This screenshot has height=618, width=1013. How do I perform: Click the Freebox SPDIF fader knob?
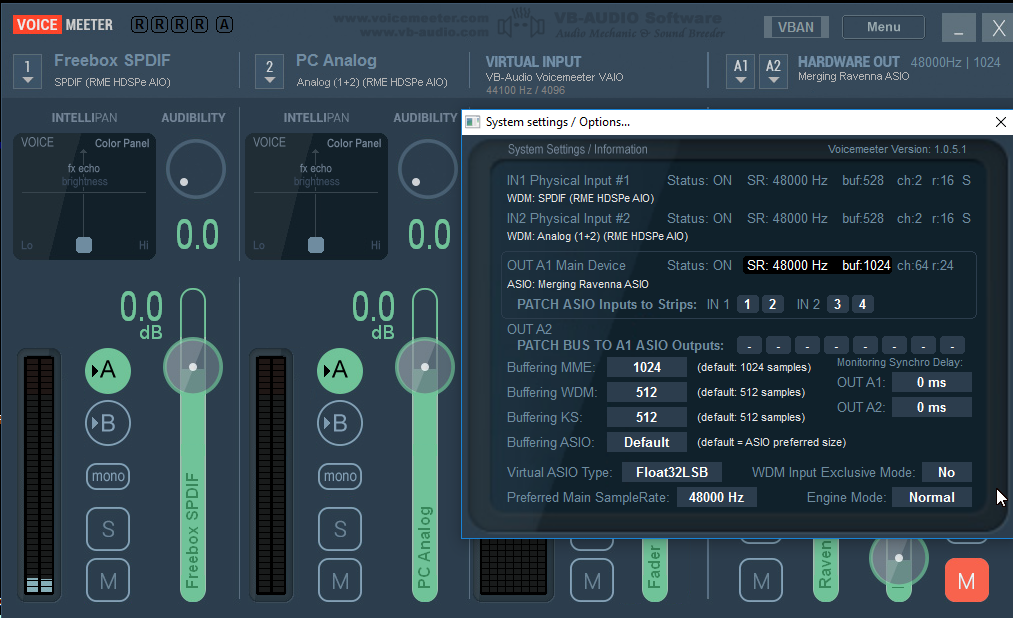pos(193,367)
